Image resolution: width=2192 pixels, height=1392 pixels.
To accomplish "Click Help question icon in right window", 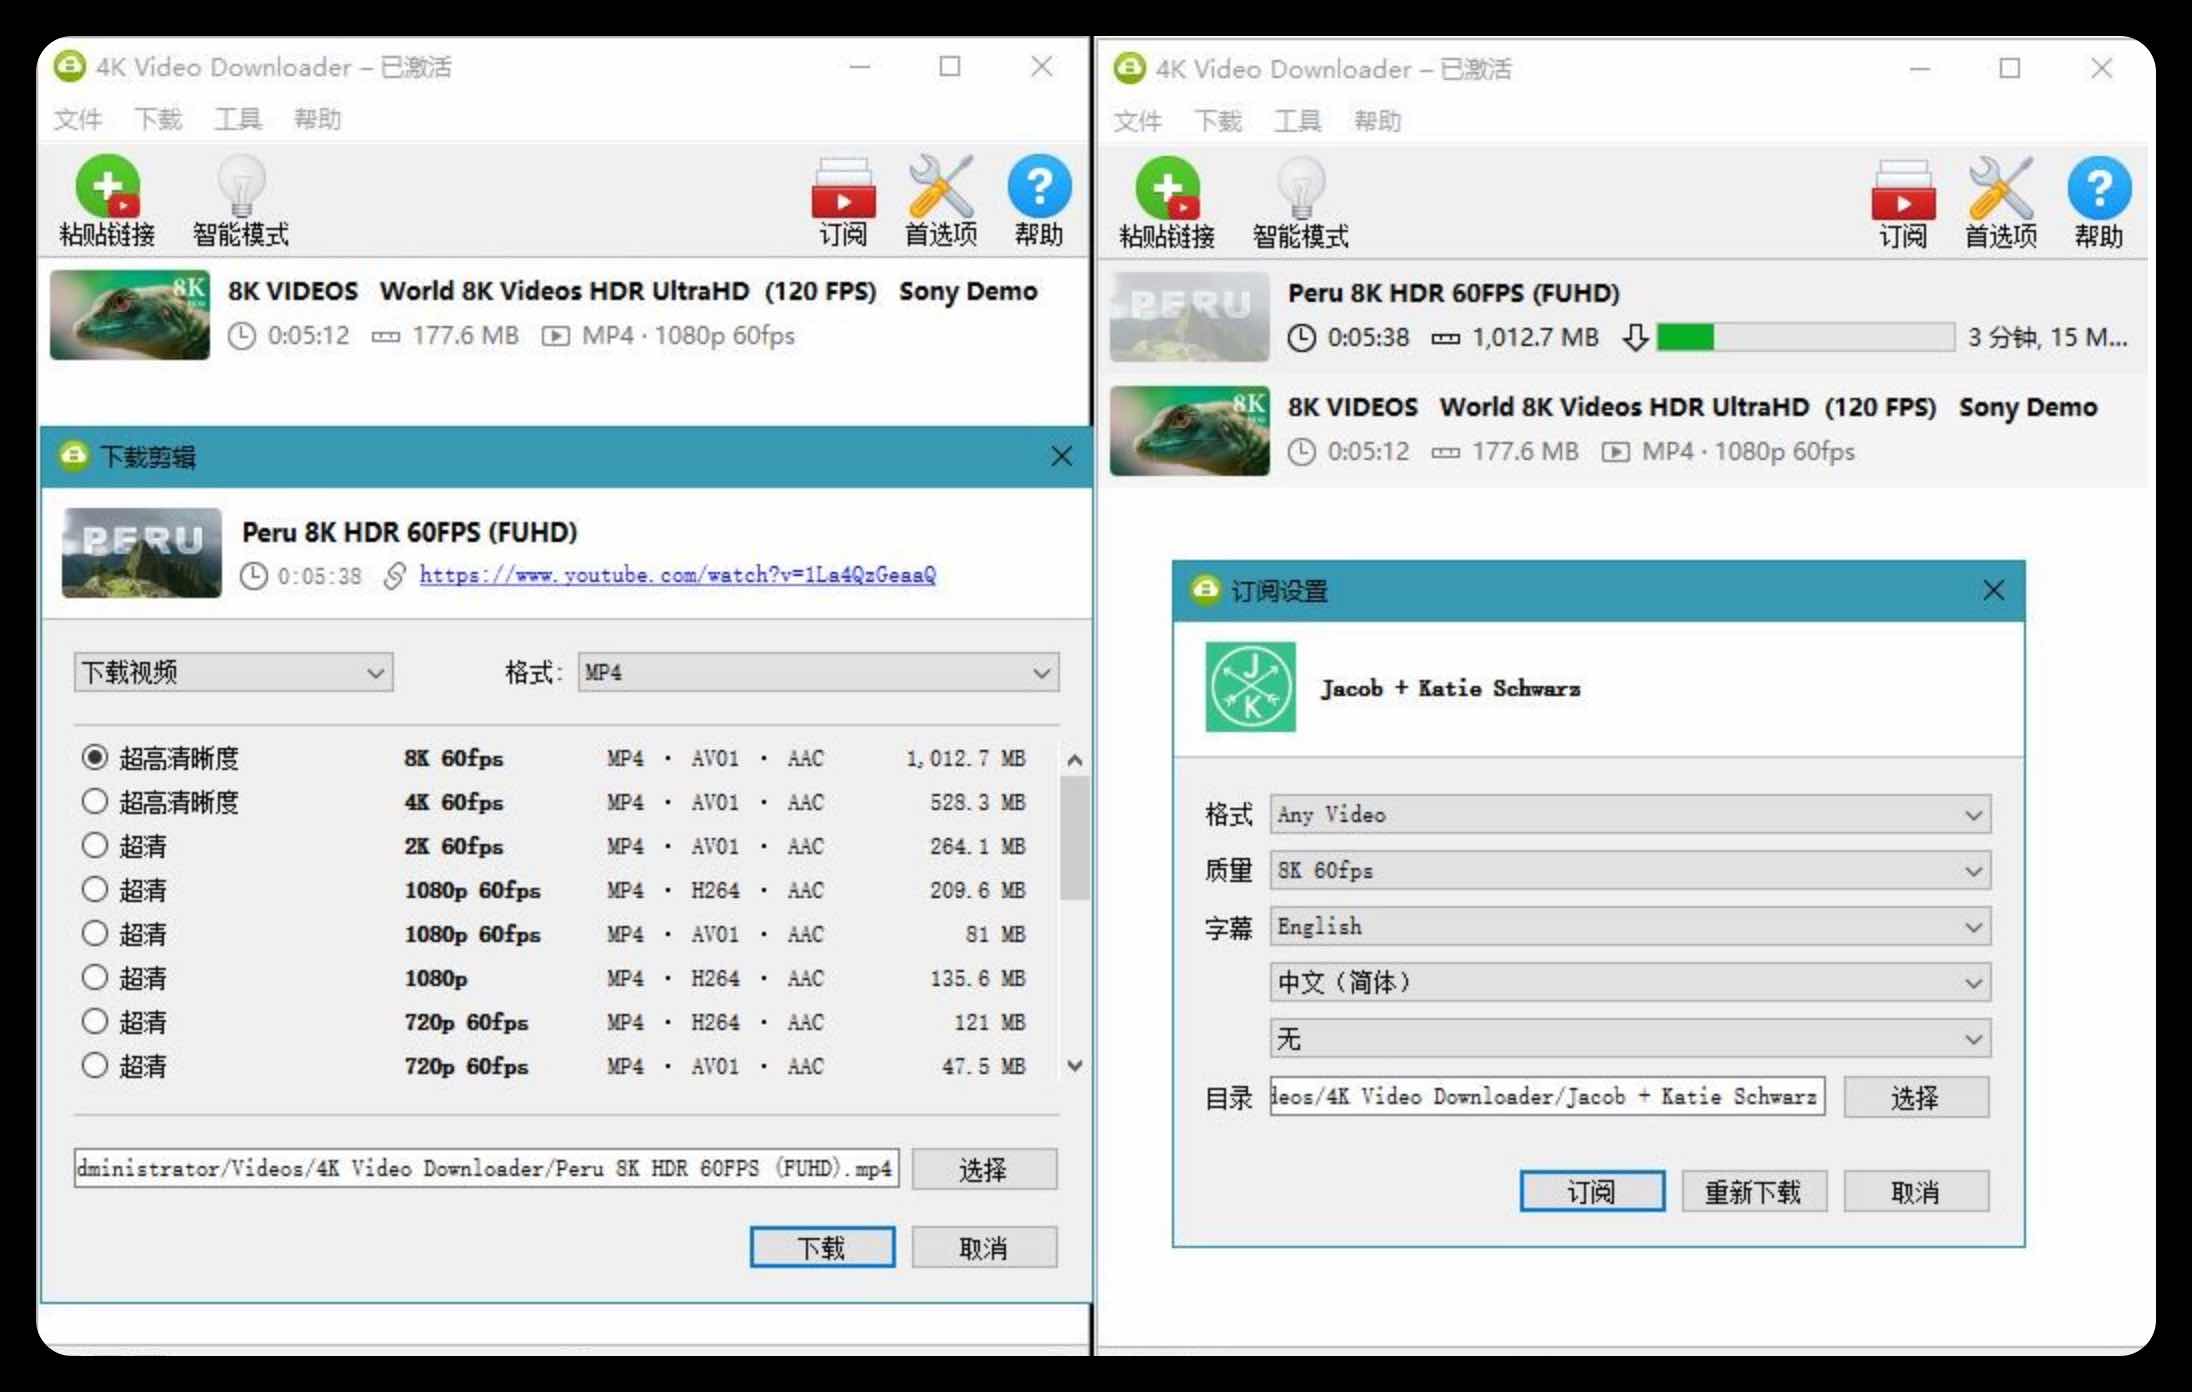I will tap(2099, 189).
